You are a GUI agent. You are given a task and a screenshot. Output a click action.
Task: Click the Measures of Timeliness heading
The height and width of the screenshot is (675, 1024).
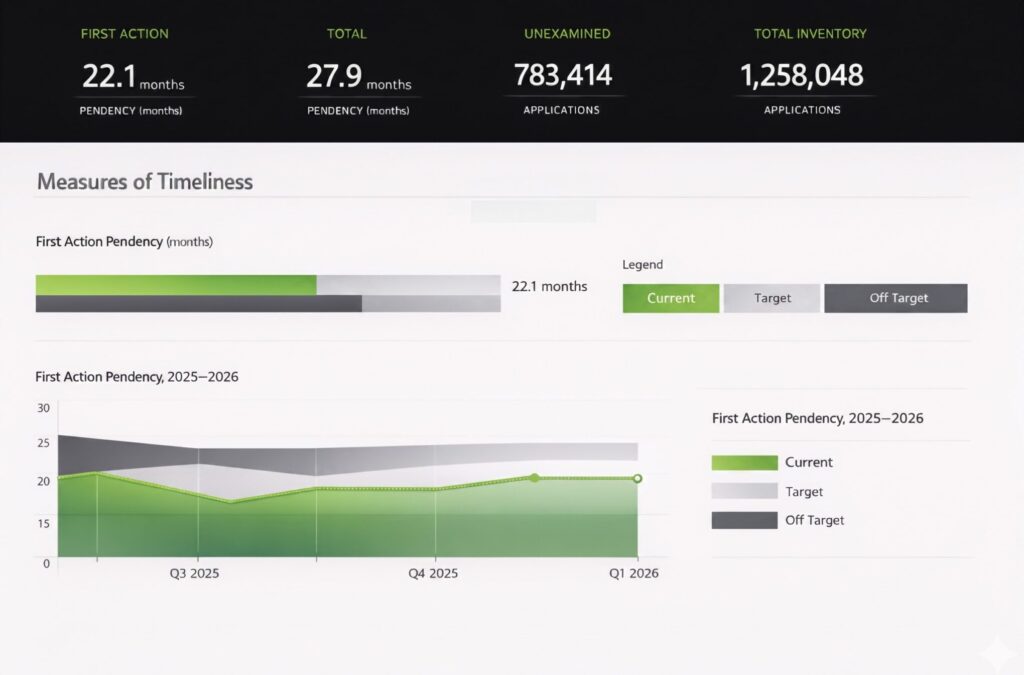(145, 182)
